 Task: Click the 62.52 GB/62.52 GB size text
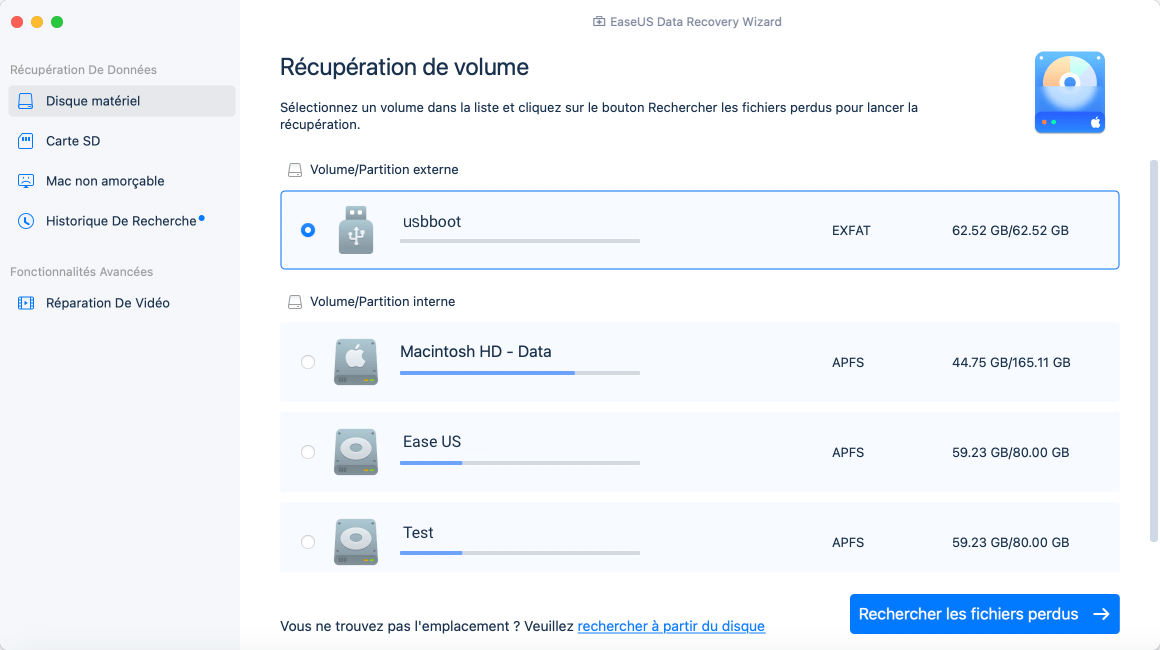click(x=1010, y=230)
